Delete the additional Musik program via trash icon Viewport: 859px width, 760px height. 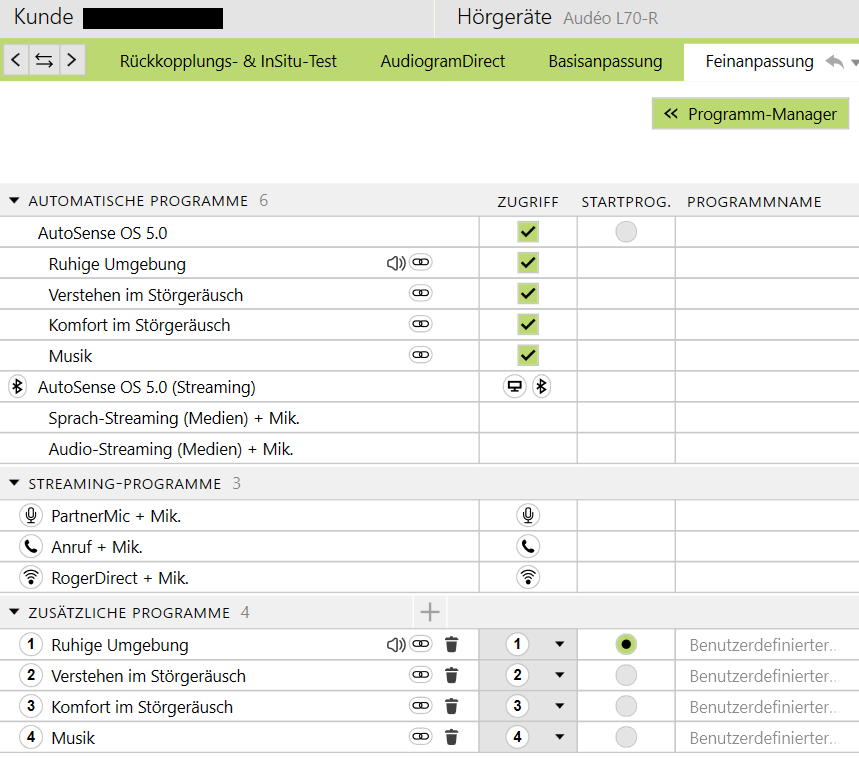coord(451,738)
